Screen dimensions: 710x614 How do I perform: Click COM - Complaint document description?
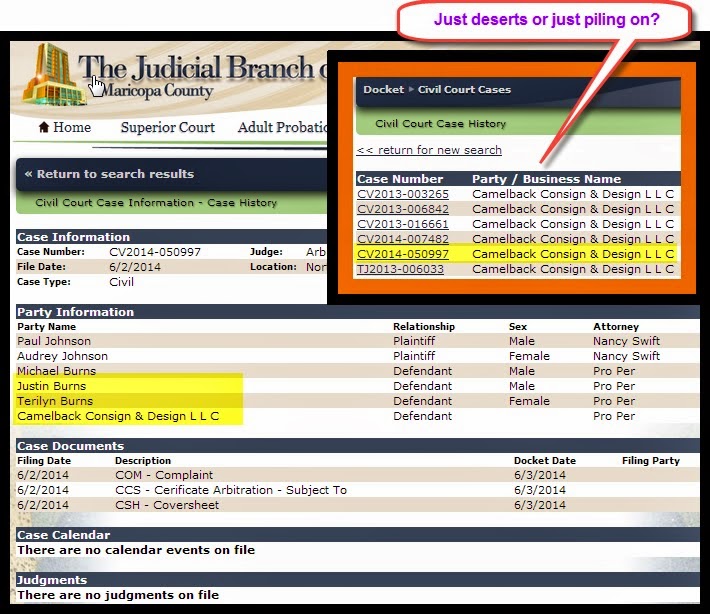pos(164,475)
